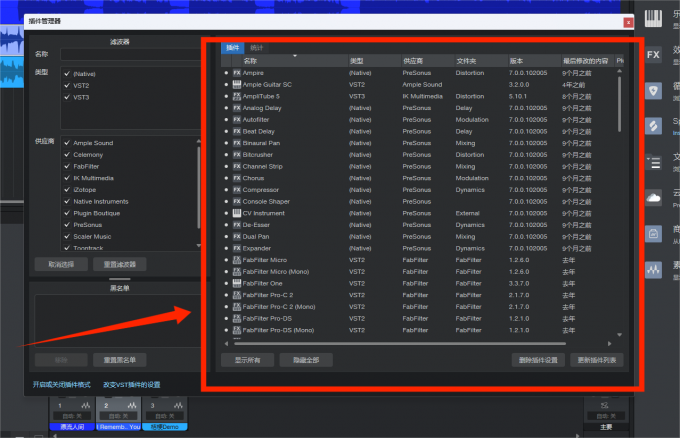The height and width of the screenshot is (438, 680).
Task: Sort list by 最后修改的内容 column header
Action: 587,61
